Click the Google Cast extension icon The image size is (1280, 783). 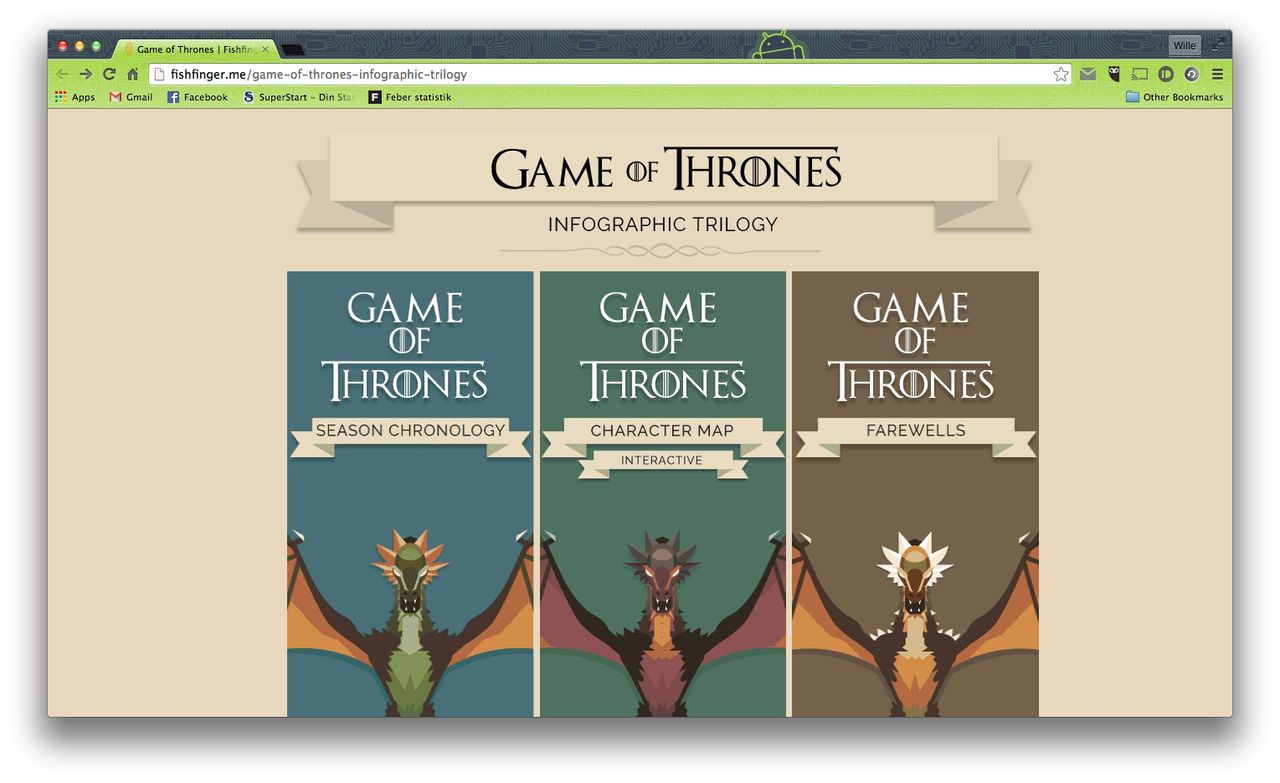click(x=1139, y=73)
